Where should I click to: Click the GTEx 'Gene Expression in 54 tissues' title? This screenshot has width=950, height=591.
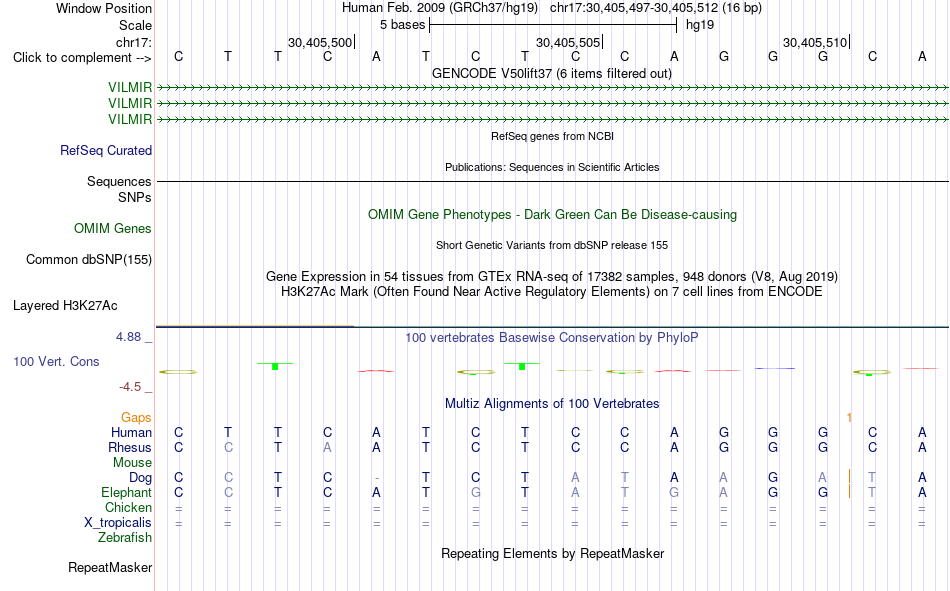coord(552,276)
